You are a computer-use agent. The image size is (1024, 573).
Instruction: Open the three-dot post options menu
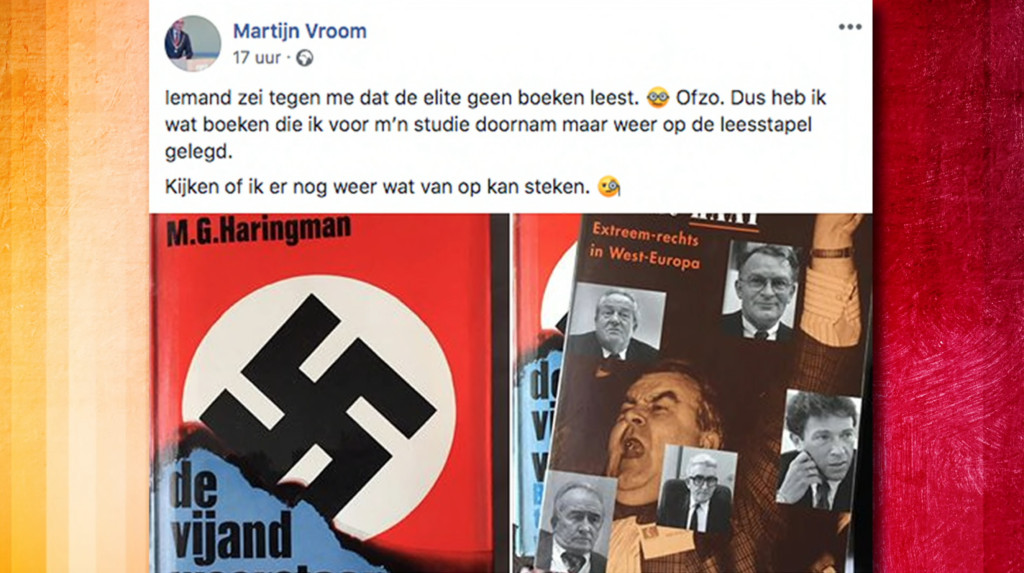click(x=850, y=27)
